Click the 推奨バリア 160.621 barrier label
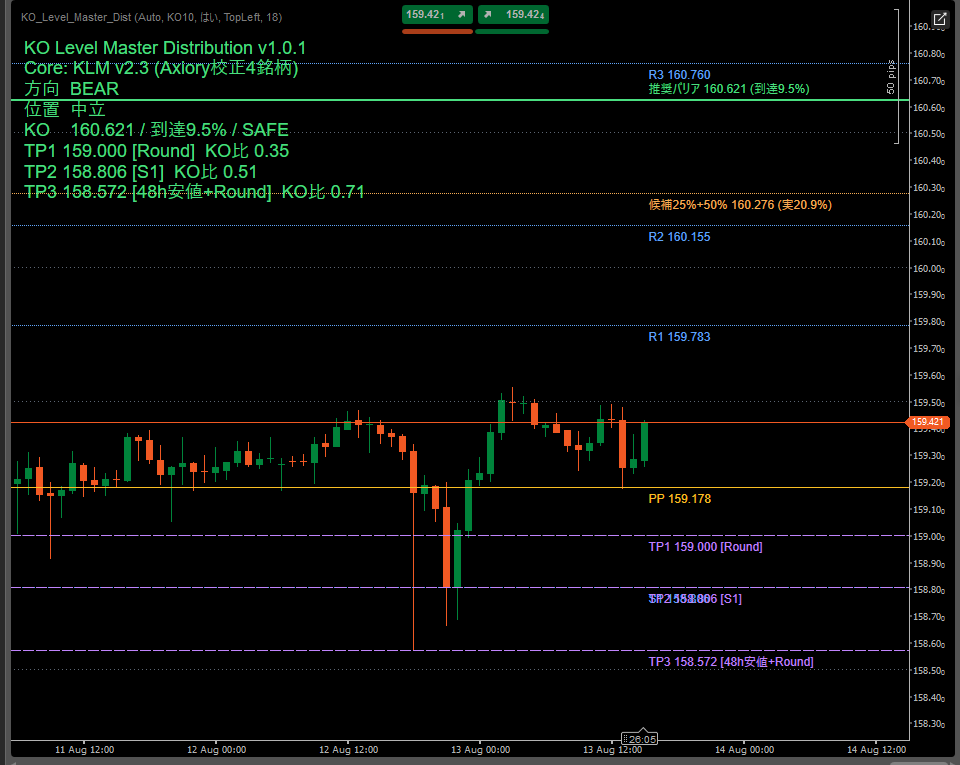 click(729, 89)
